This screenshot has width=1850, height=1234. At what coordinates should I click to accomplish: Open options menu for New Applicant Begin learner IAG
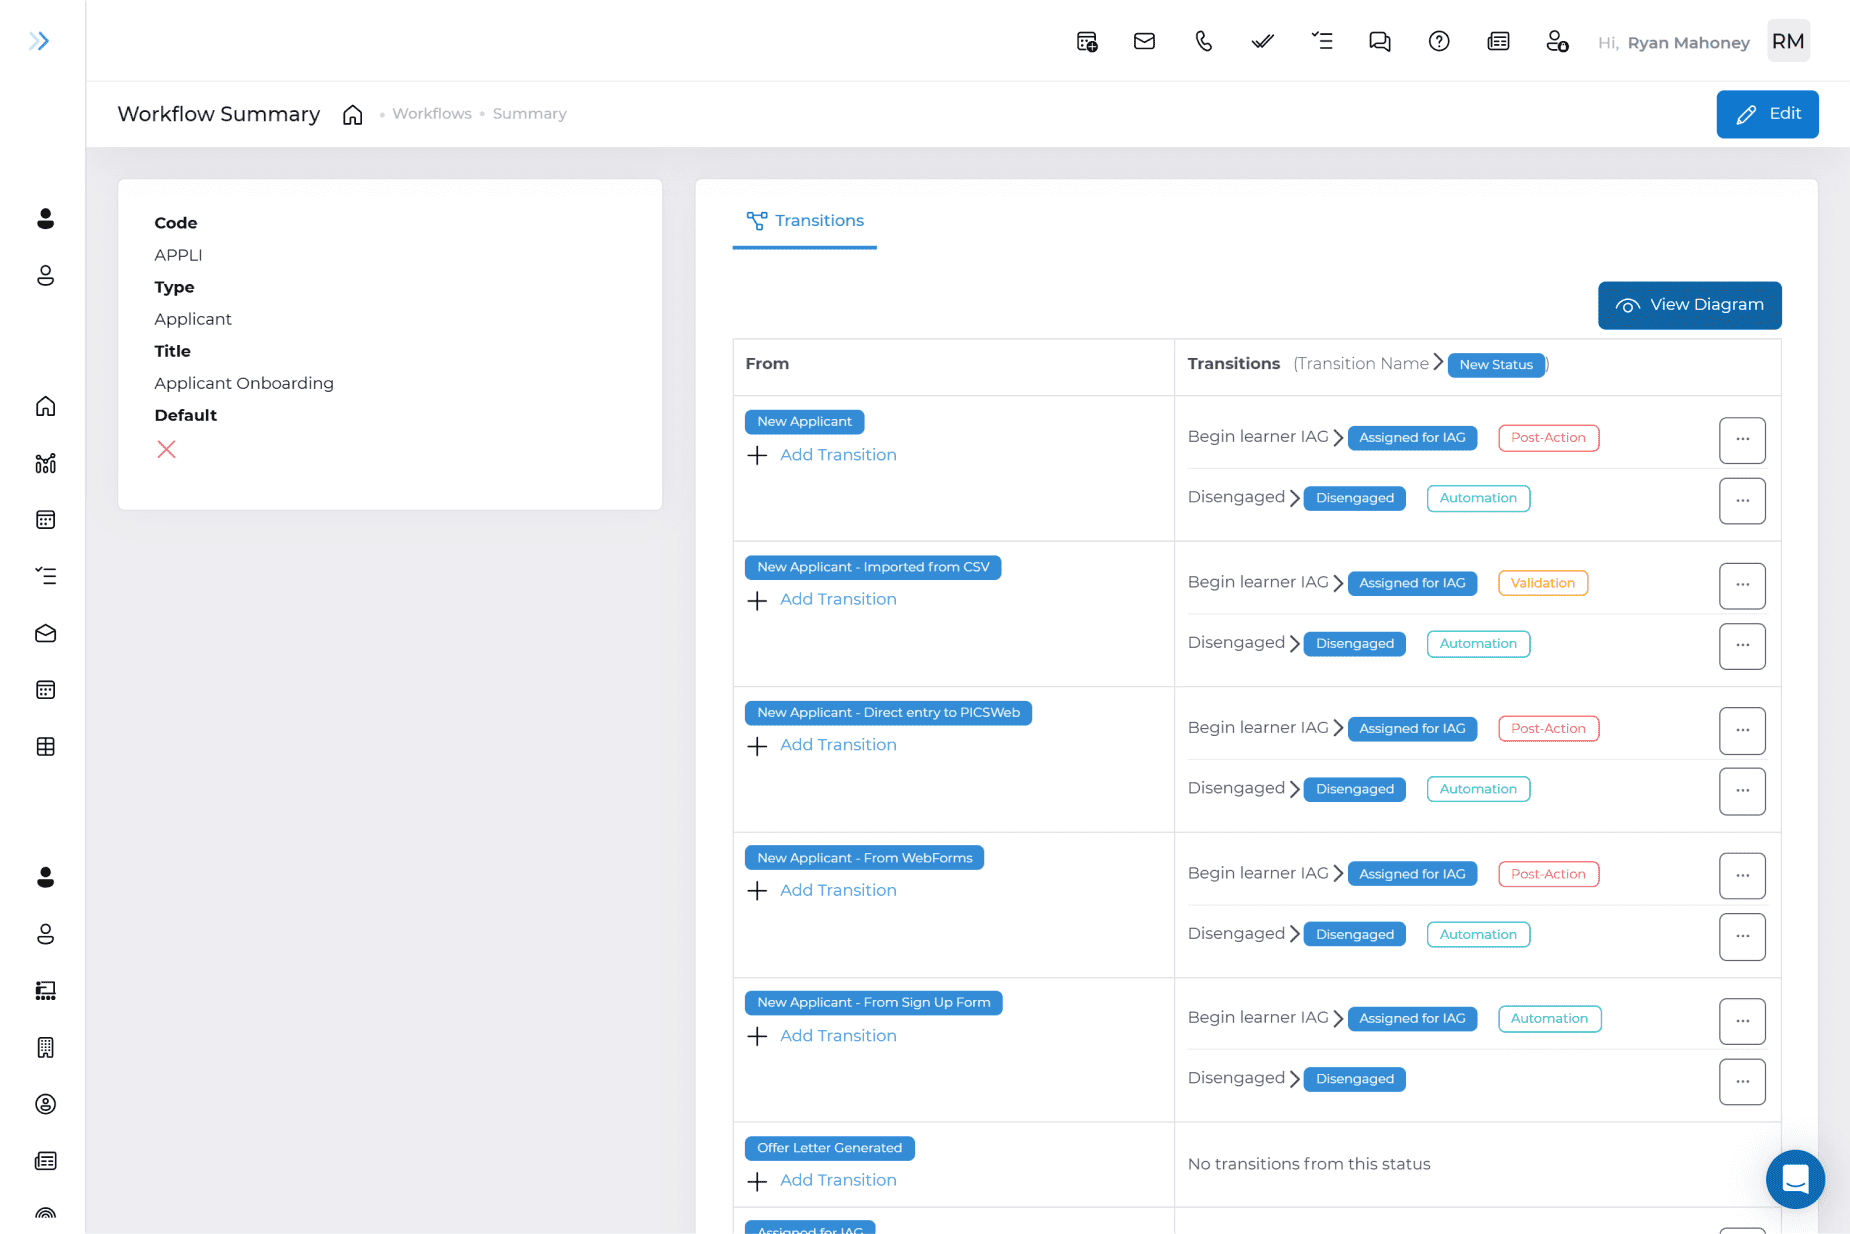[x=1742, y=440]
